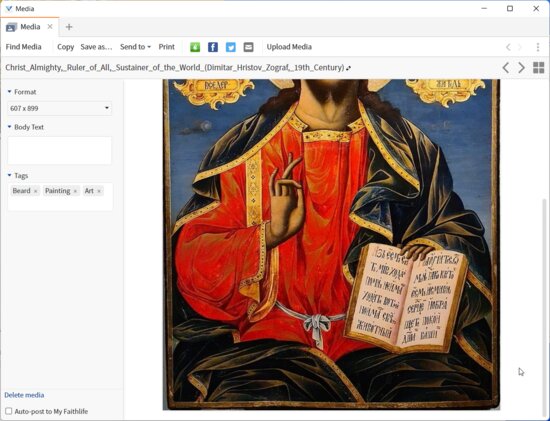Click the tags input area

[60, 197]
